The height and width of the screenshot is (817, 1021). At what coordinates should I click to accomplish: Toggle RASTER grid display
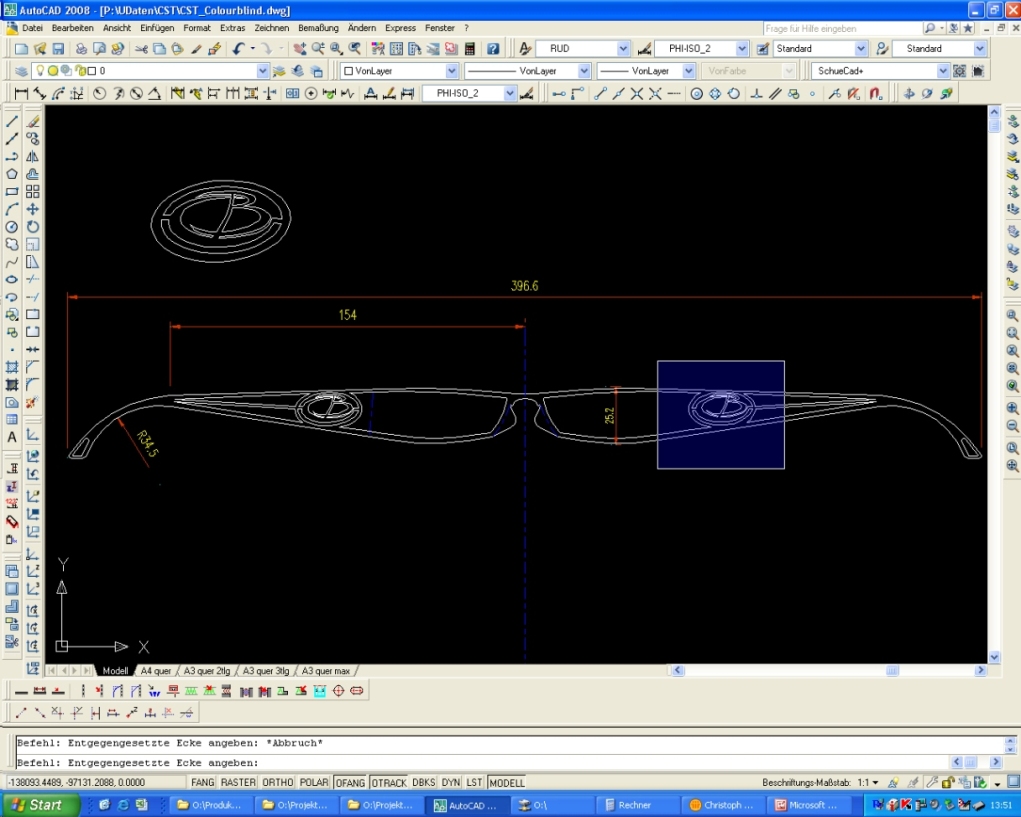click(238, 782)
